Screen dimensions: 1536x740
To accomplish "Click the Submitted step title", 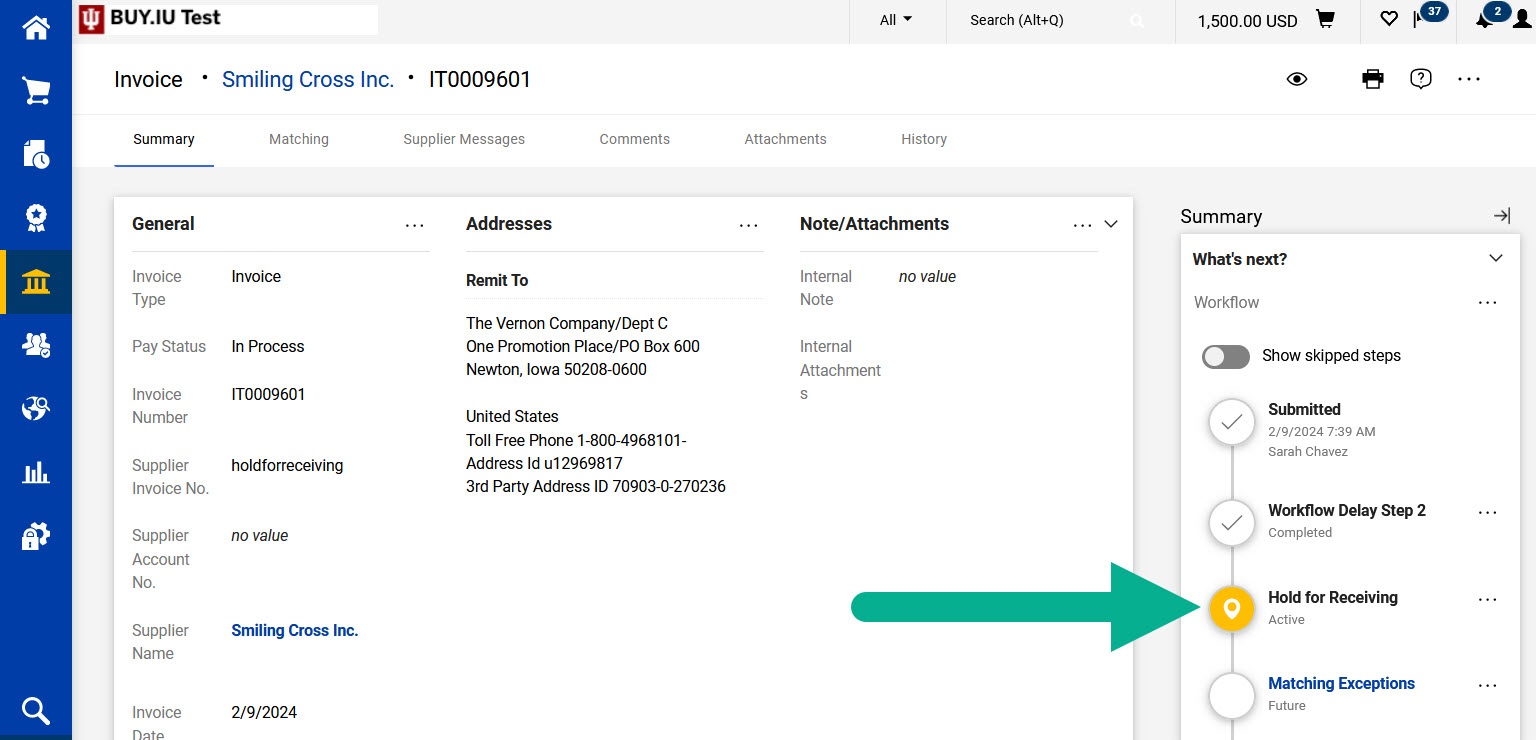I will (x=1304, y=409).
